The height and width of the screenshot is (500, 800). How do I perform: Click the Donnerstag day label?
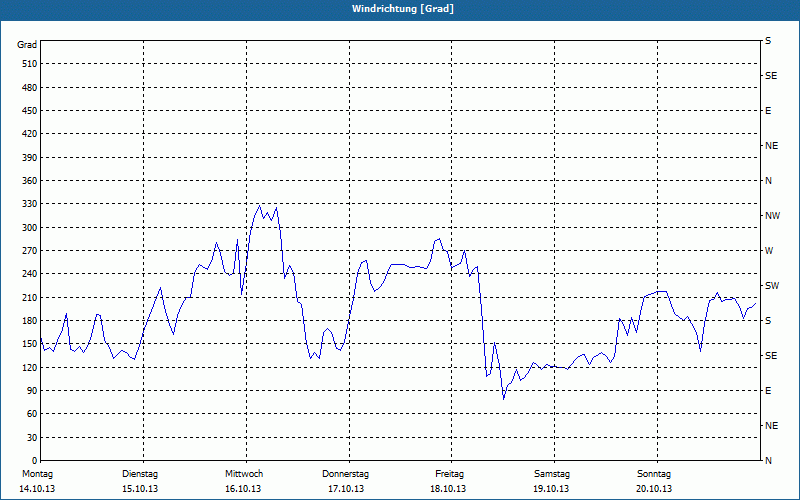click(x=345, y=474)
